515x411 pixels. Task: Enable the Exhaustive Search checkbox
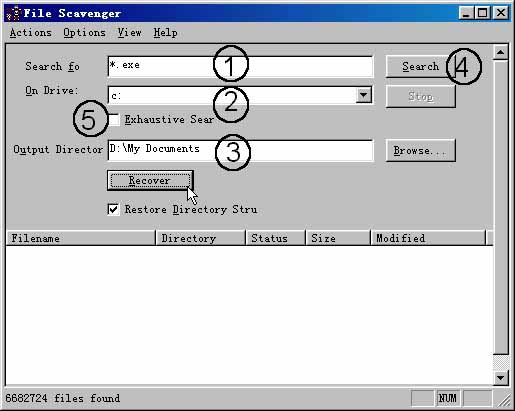[114, 120]
